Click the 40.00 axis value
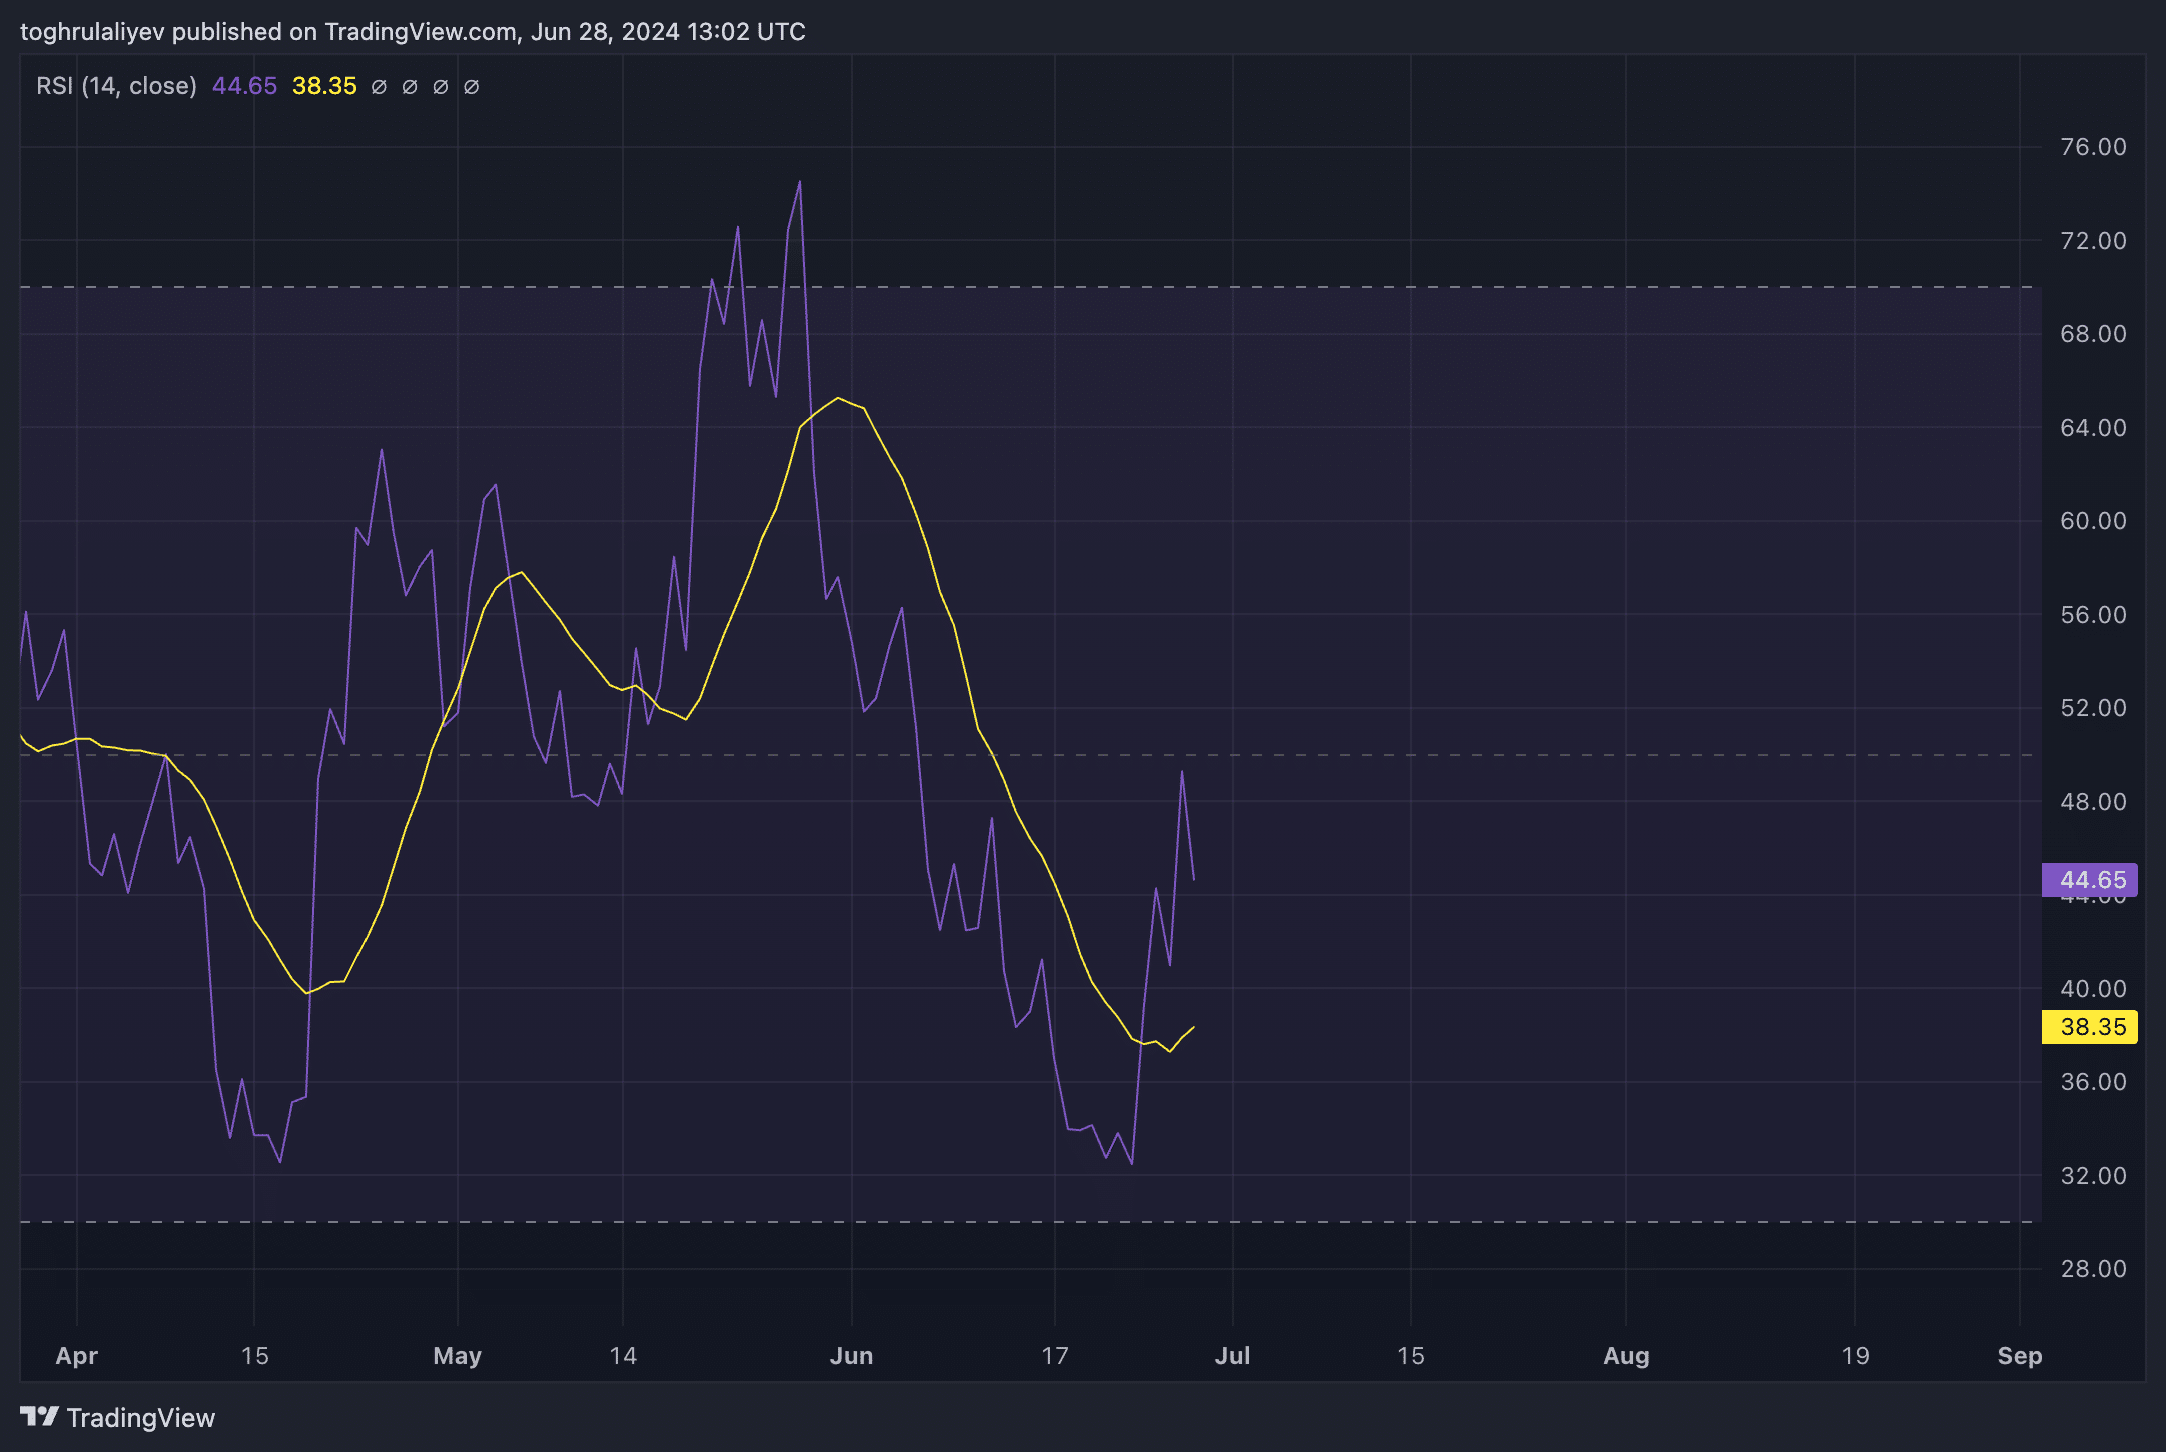Screen dimensions: 2166x1452 click(2093, 989)
